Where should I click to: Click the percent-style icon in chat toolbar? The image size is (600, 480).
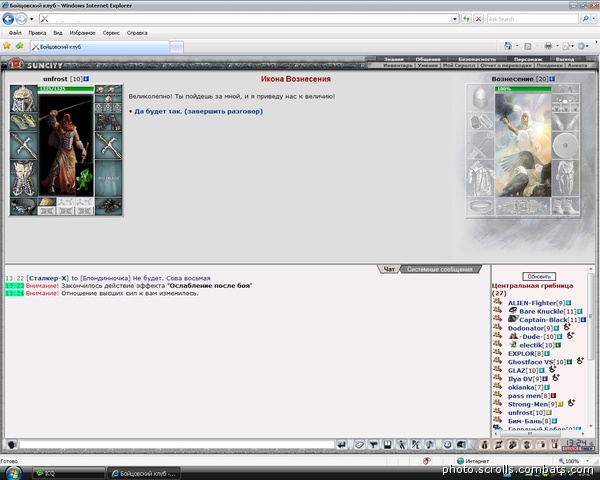[x=415, y=444]
